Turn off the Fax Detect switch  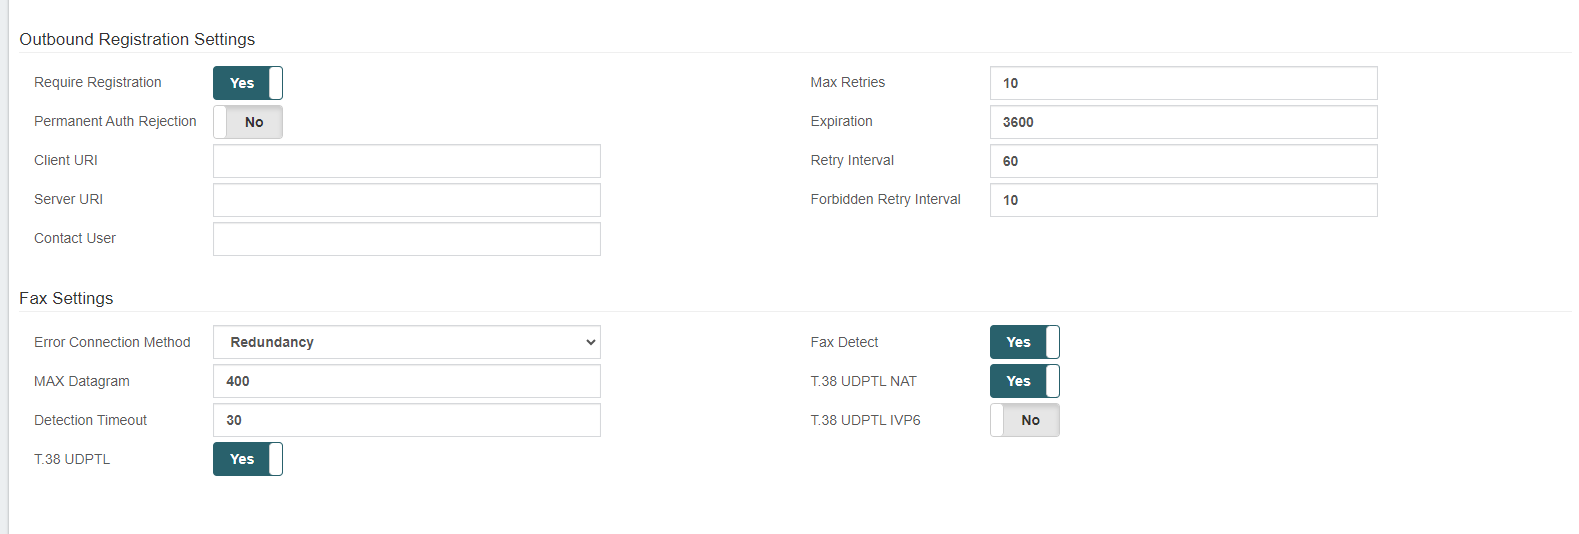pyautogui.click(x=1025, y=342)
